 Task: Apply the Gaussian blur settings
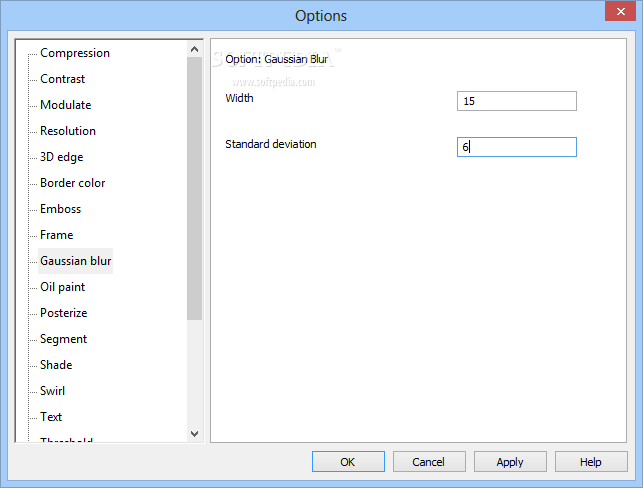[510, 462]
